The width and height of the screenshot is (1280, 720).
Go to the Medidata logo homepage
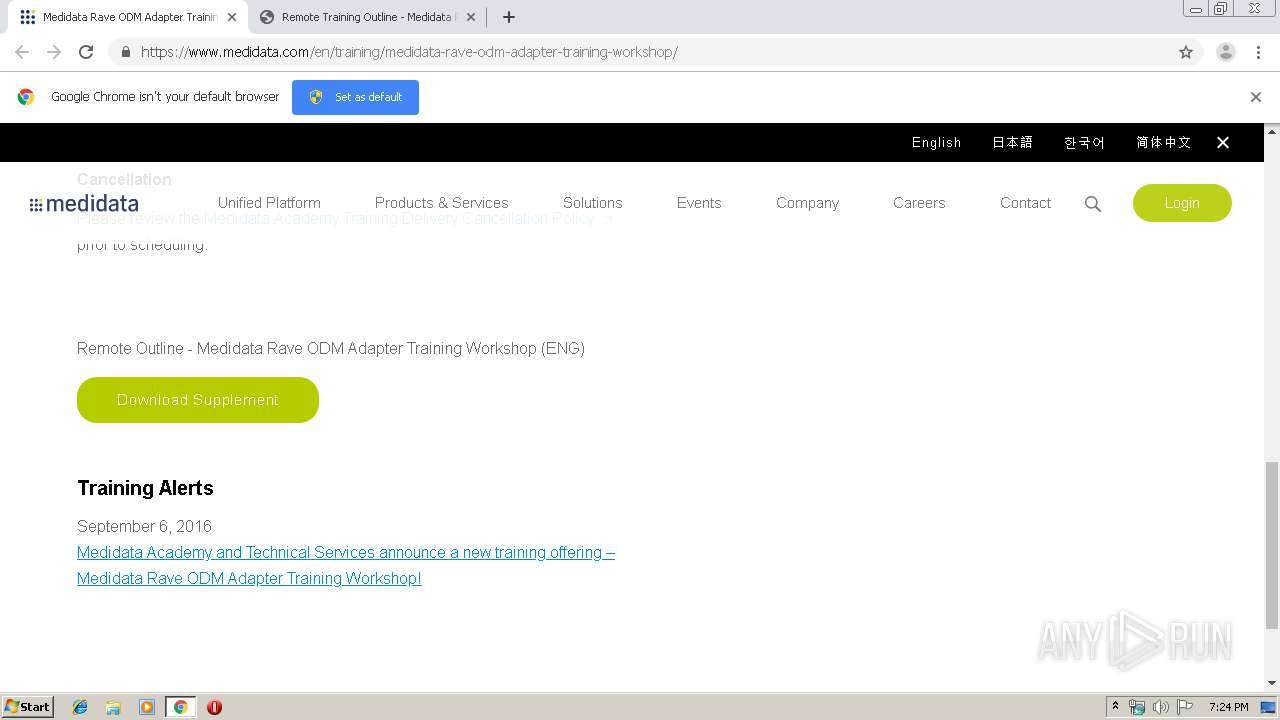click(84, 204)
